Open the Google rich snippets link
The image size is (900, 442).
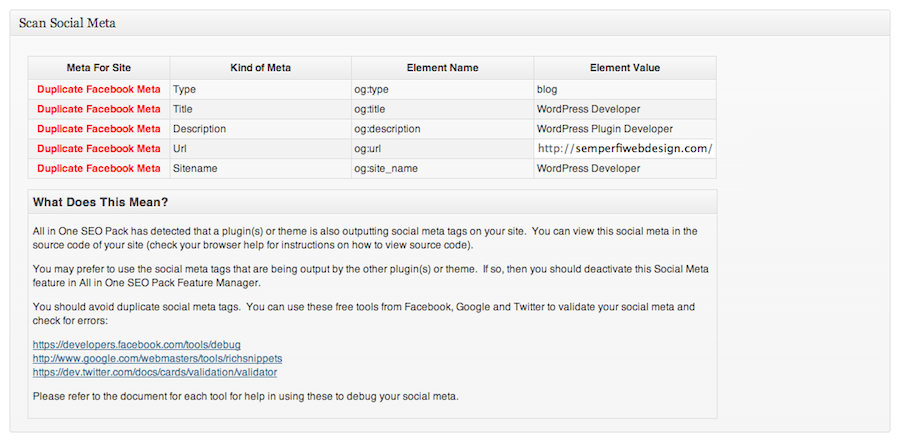[x=142, y=358]
